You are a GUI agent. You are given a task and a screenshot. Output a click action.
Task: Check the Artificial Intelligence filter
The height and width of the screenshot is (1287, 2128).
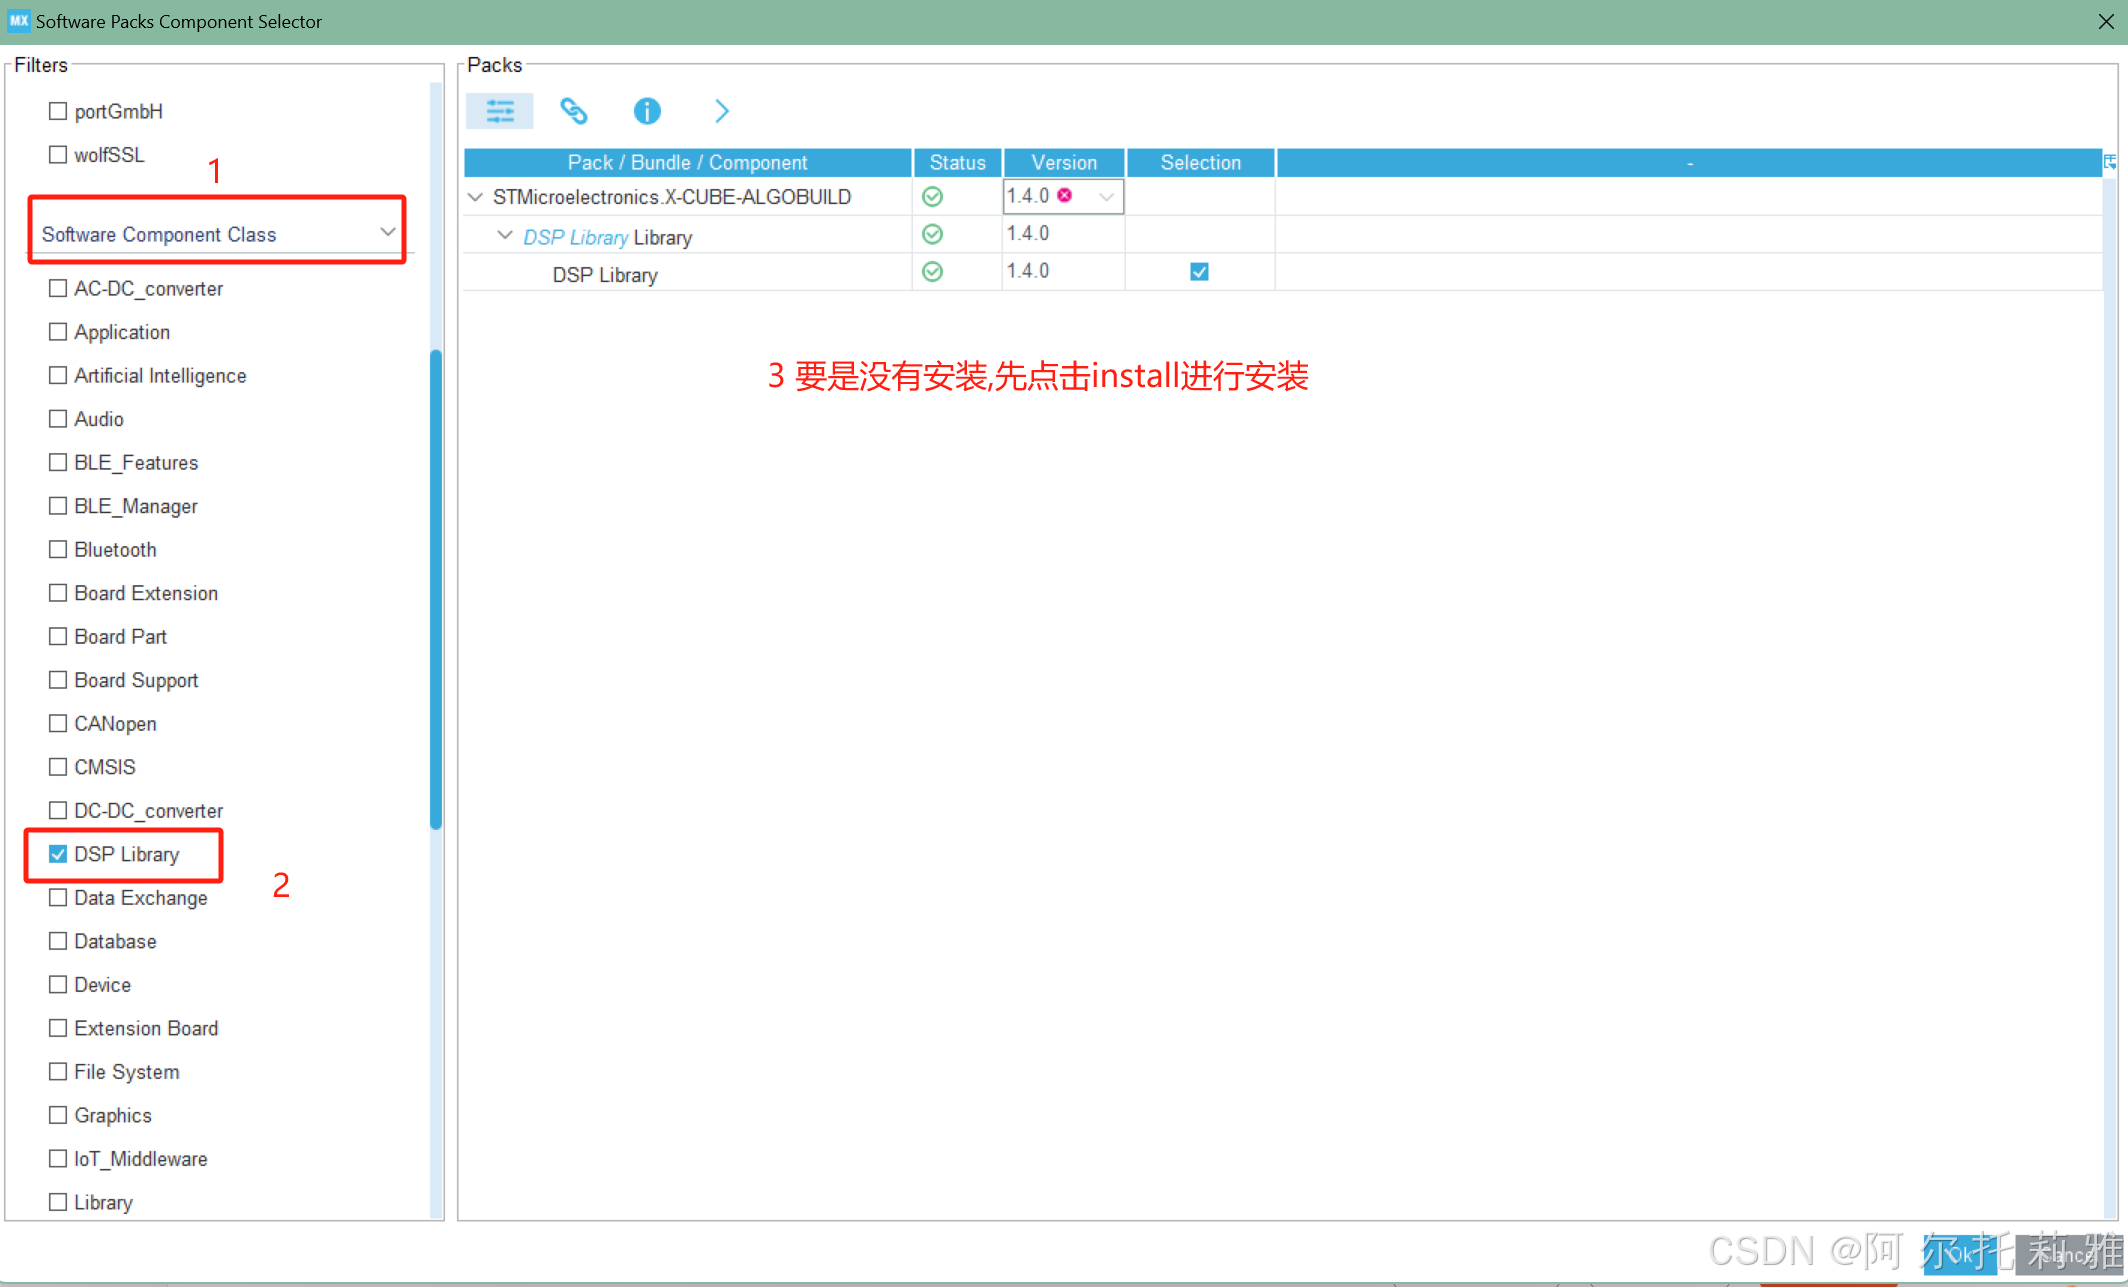point(58,375)
